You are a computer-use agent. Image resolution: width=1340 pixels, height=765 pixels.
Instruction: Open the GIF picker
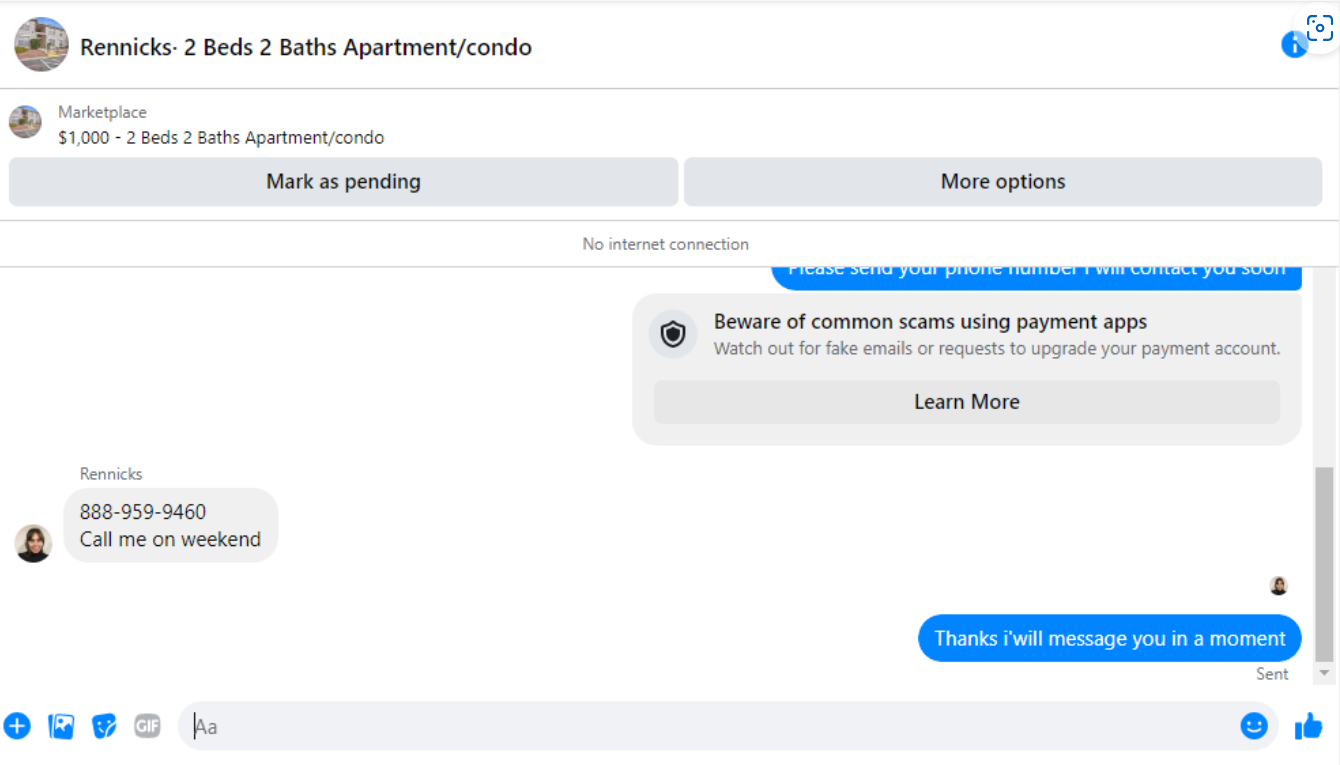pos(147,726)
